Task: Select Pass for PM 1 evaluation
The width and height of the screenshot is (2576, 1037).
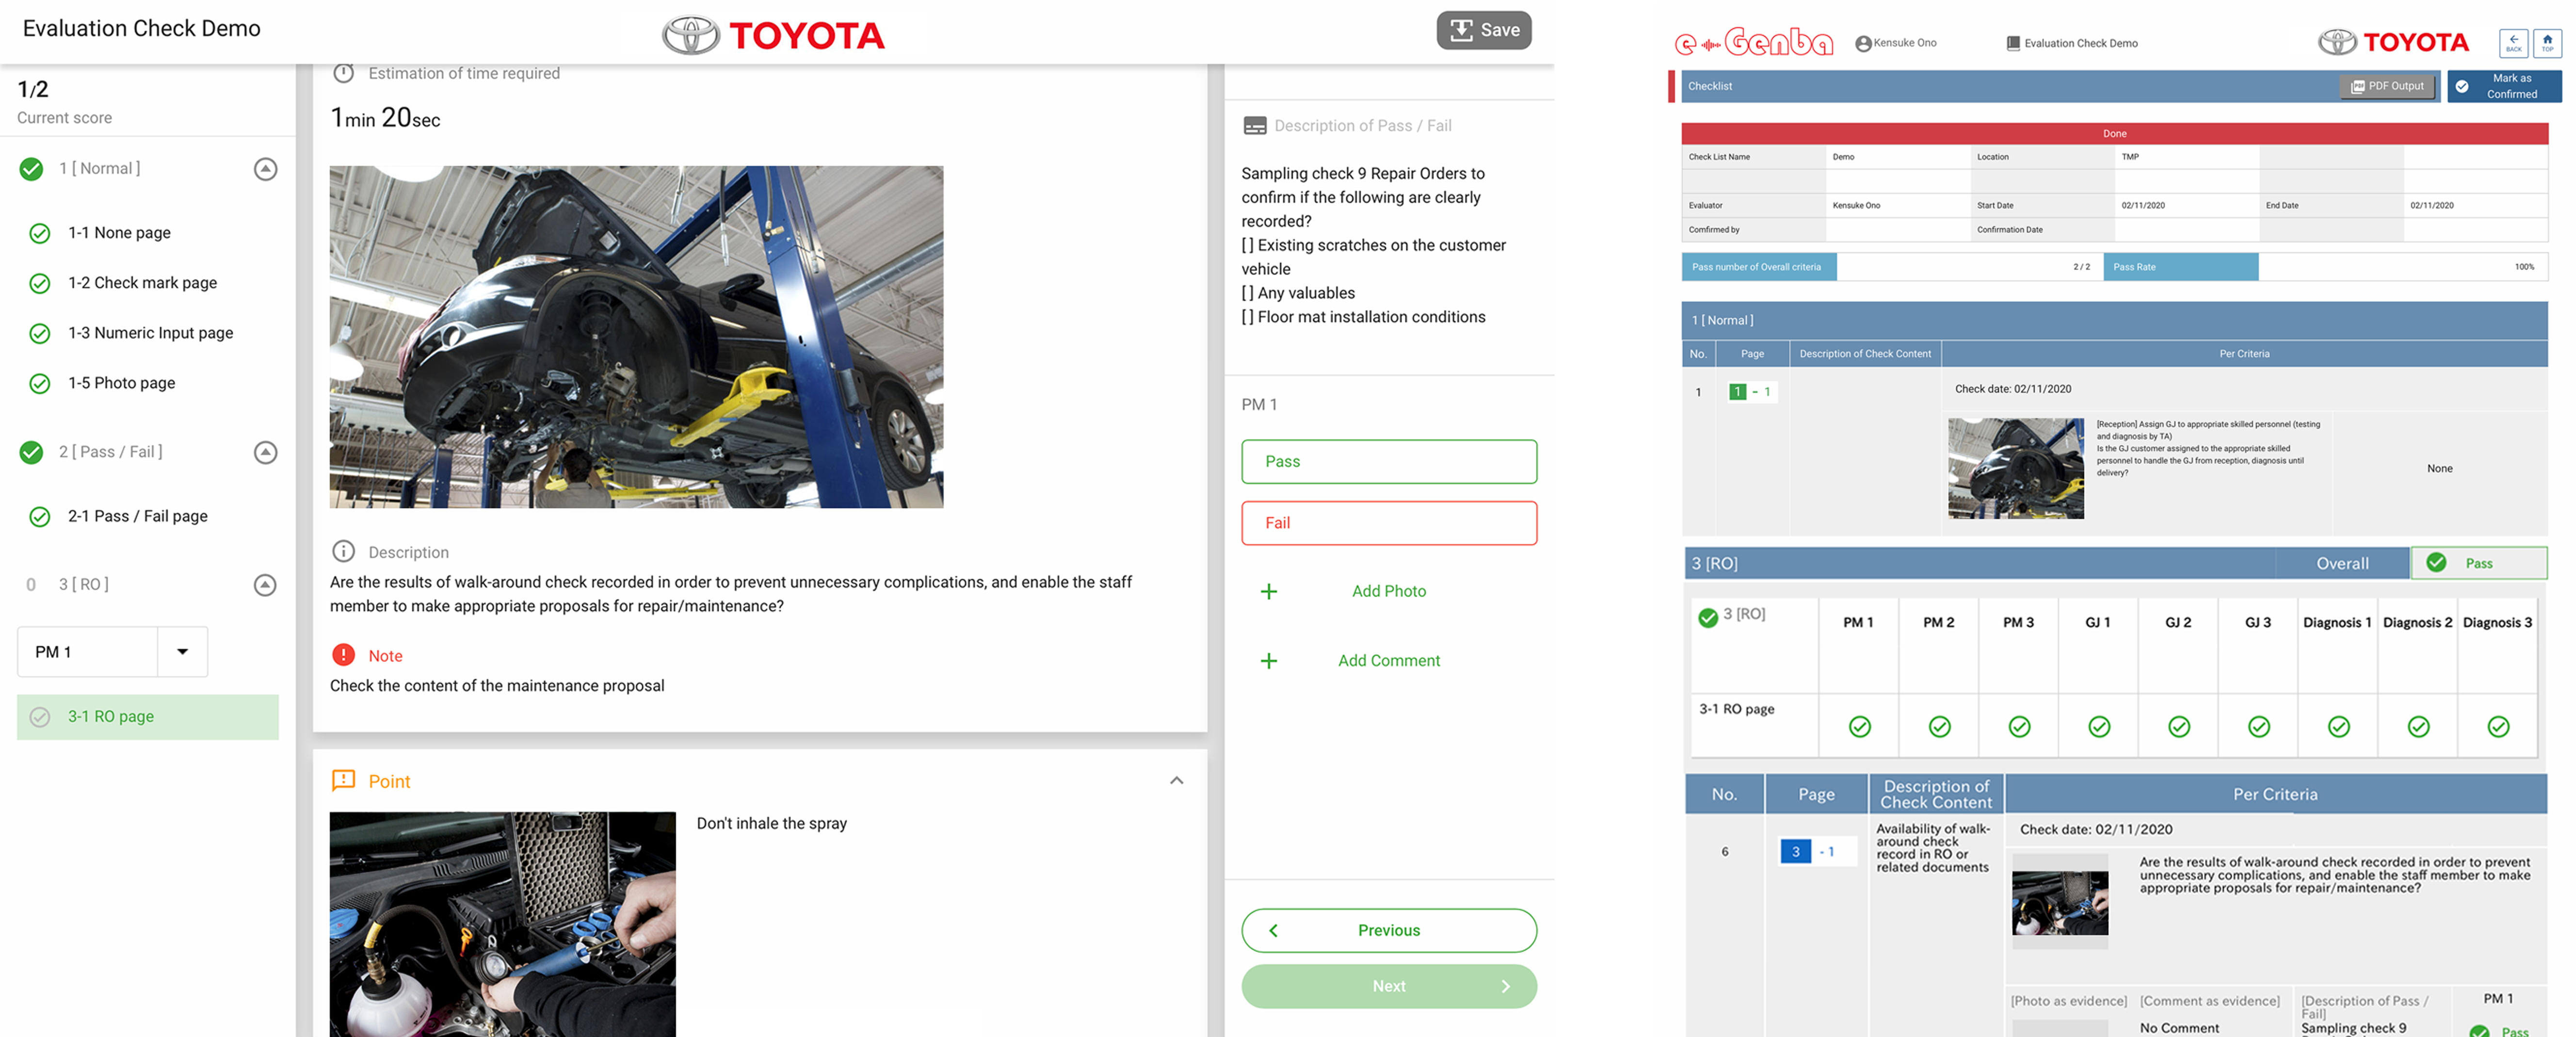Action: pyautogui.click(x=1388, y=460)
